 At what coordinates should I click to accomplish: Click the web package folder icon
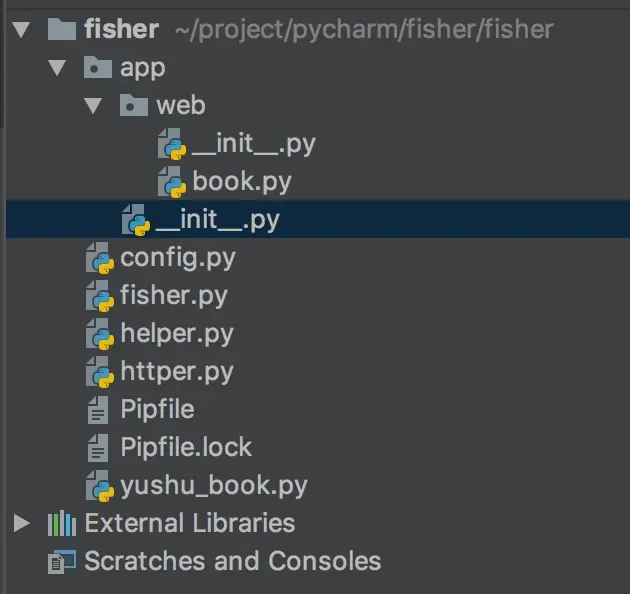(133, 106)
